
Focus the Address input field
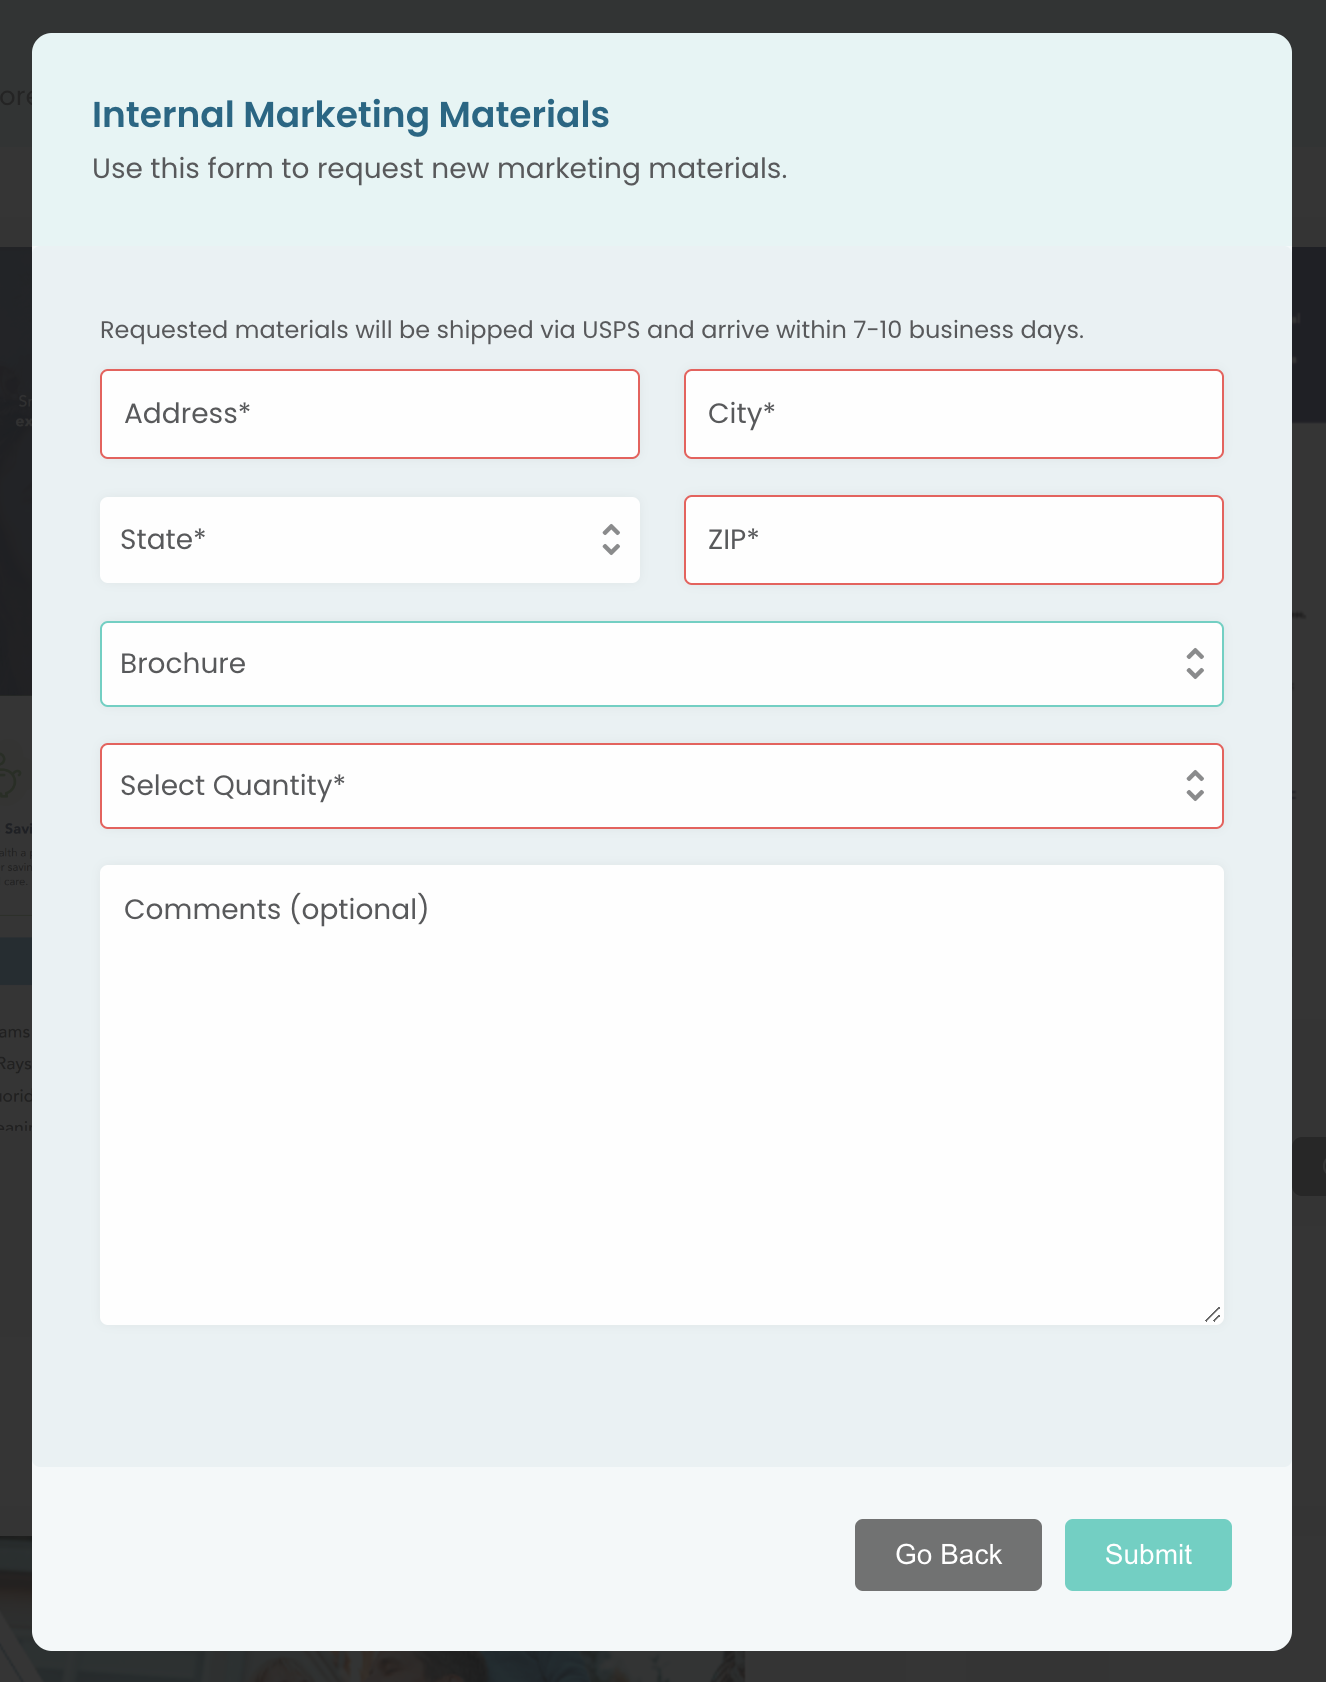point(370,414)
